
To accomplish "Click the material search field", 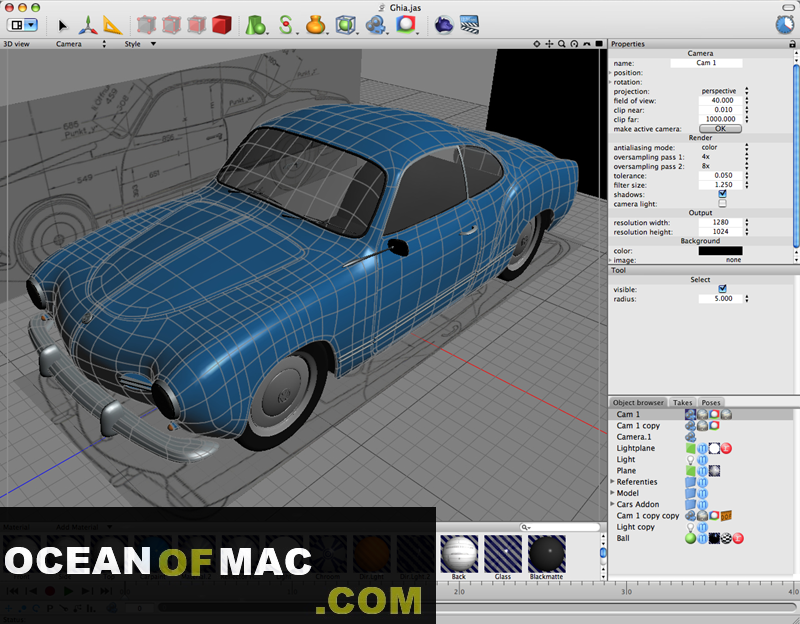I will [560, 527].
